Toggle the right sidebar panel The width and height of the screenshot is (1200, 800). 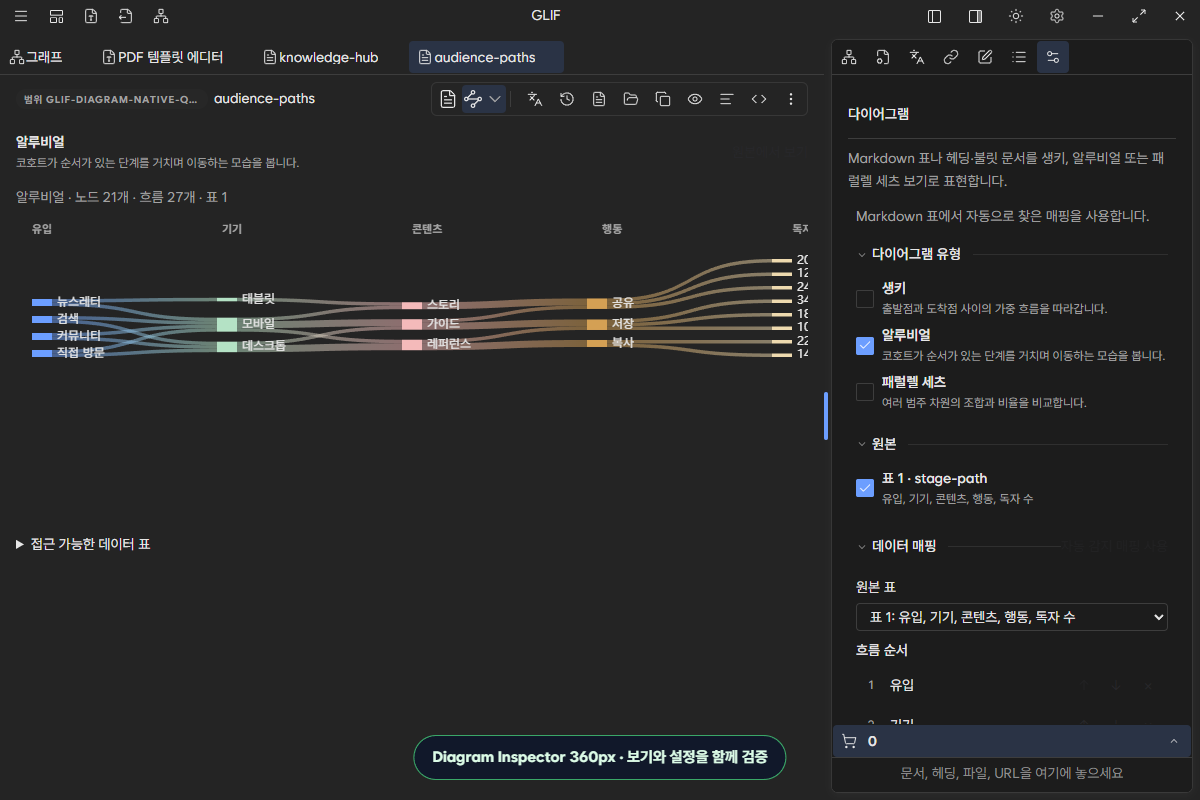pyautogui.click(x=975, y=16)
